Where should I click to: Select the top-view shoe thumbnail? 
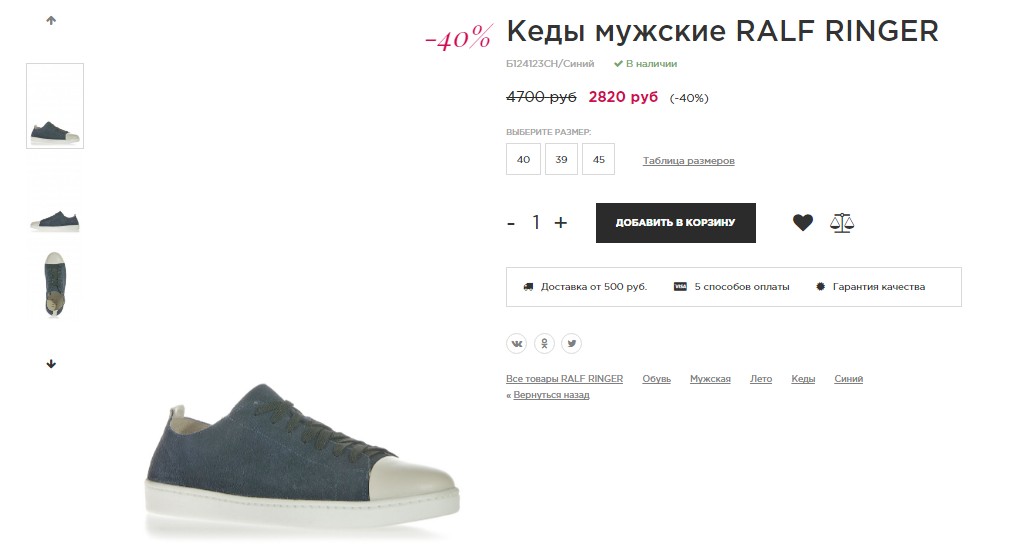pos(55,285)
